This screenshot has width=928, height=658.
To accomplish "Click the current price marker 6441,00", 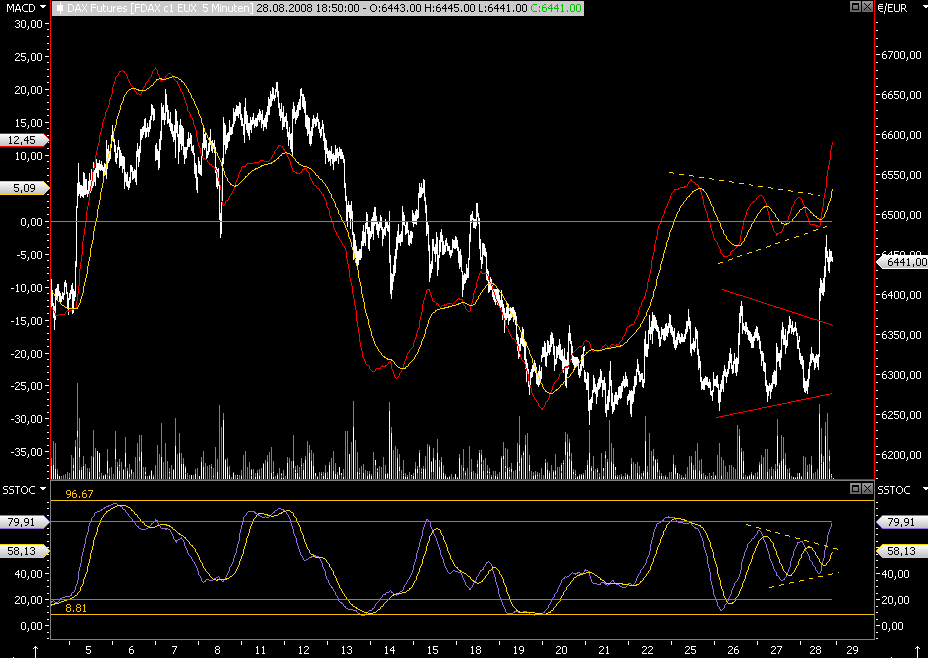I will 903,262.
